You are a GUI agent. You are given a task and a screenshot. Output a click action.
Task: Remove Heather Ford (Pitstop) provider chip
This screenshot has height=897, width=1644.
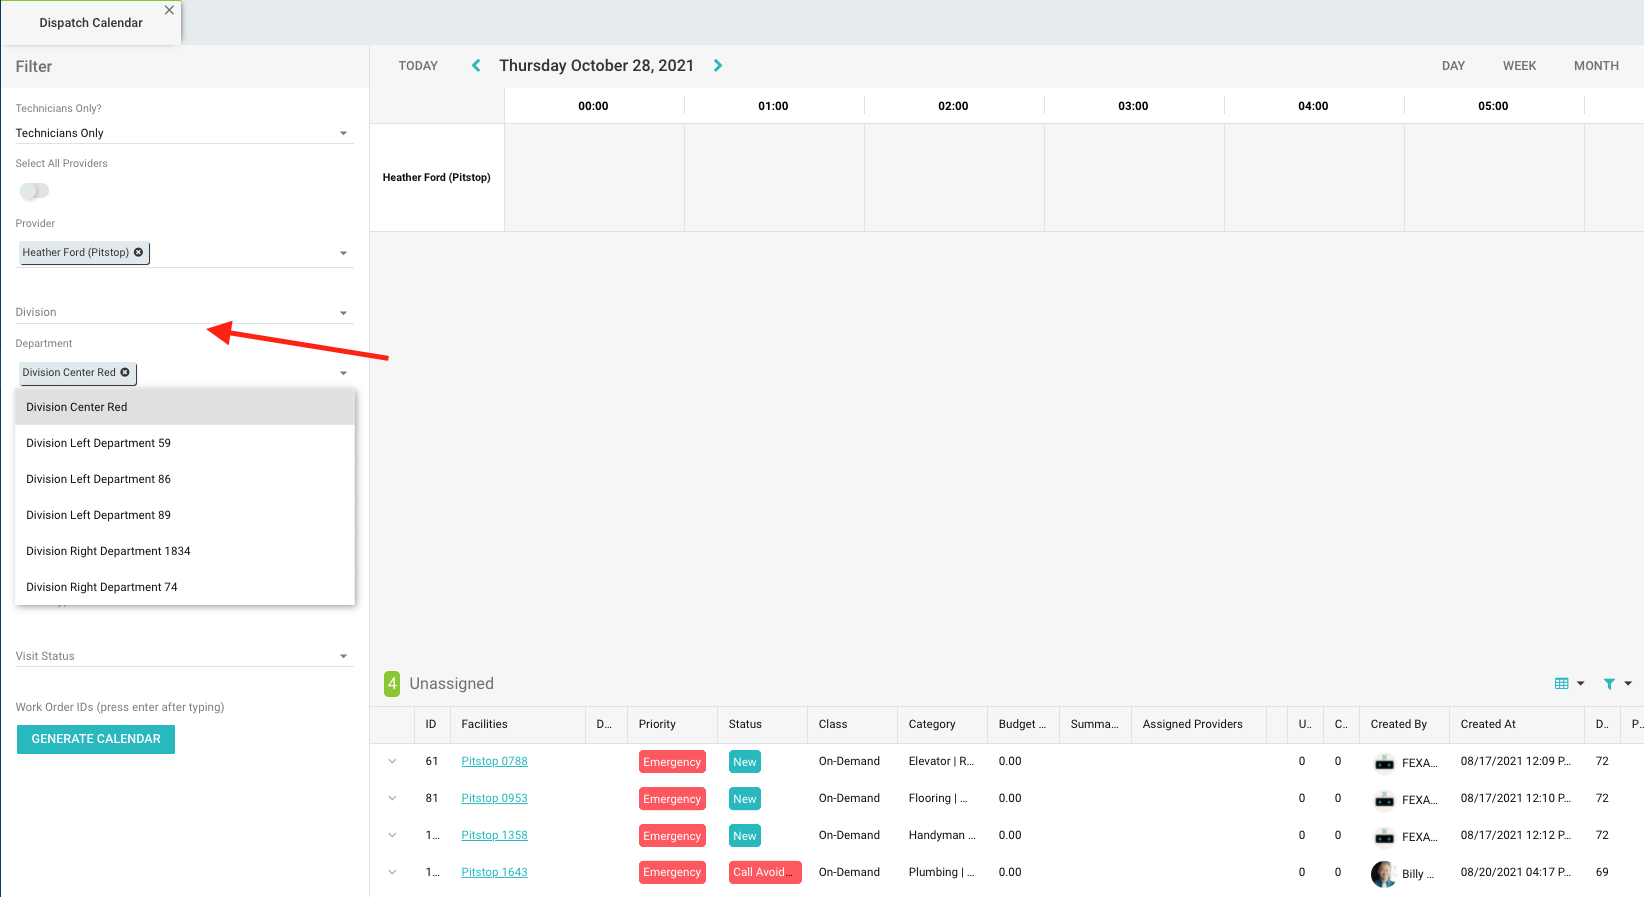coord(139,252)
